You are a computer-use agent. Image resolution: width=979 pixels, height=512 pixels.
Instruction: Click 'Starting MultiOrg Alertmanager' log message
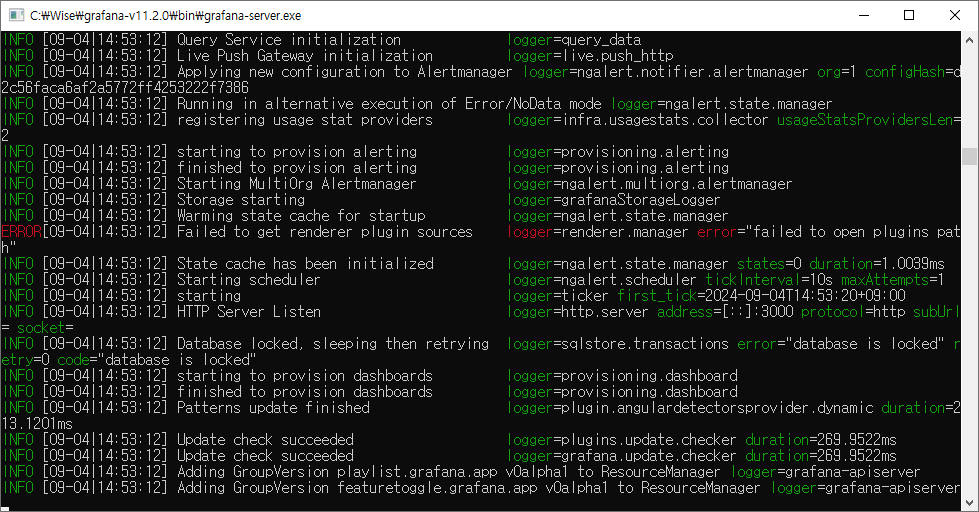[x=297, y=184]
